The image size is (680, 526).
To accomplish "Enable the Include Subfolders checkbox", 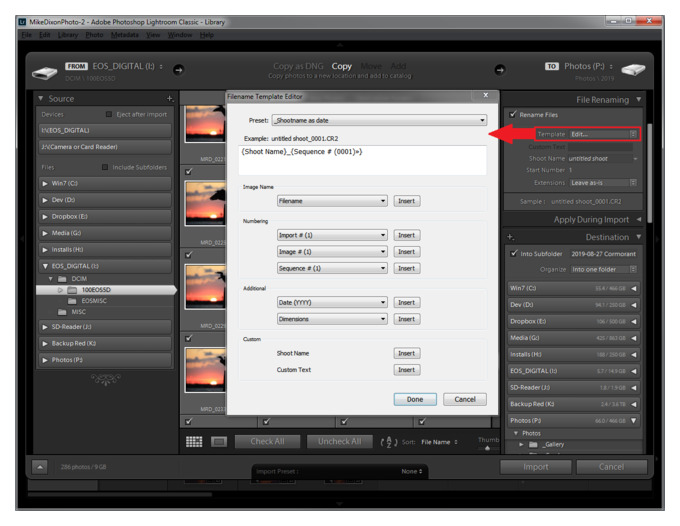I will pyautogui.click(x=104, y=167).
